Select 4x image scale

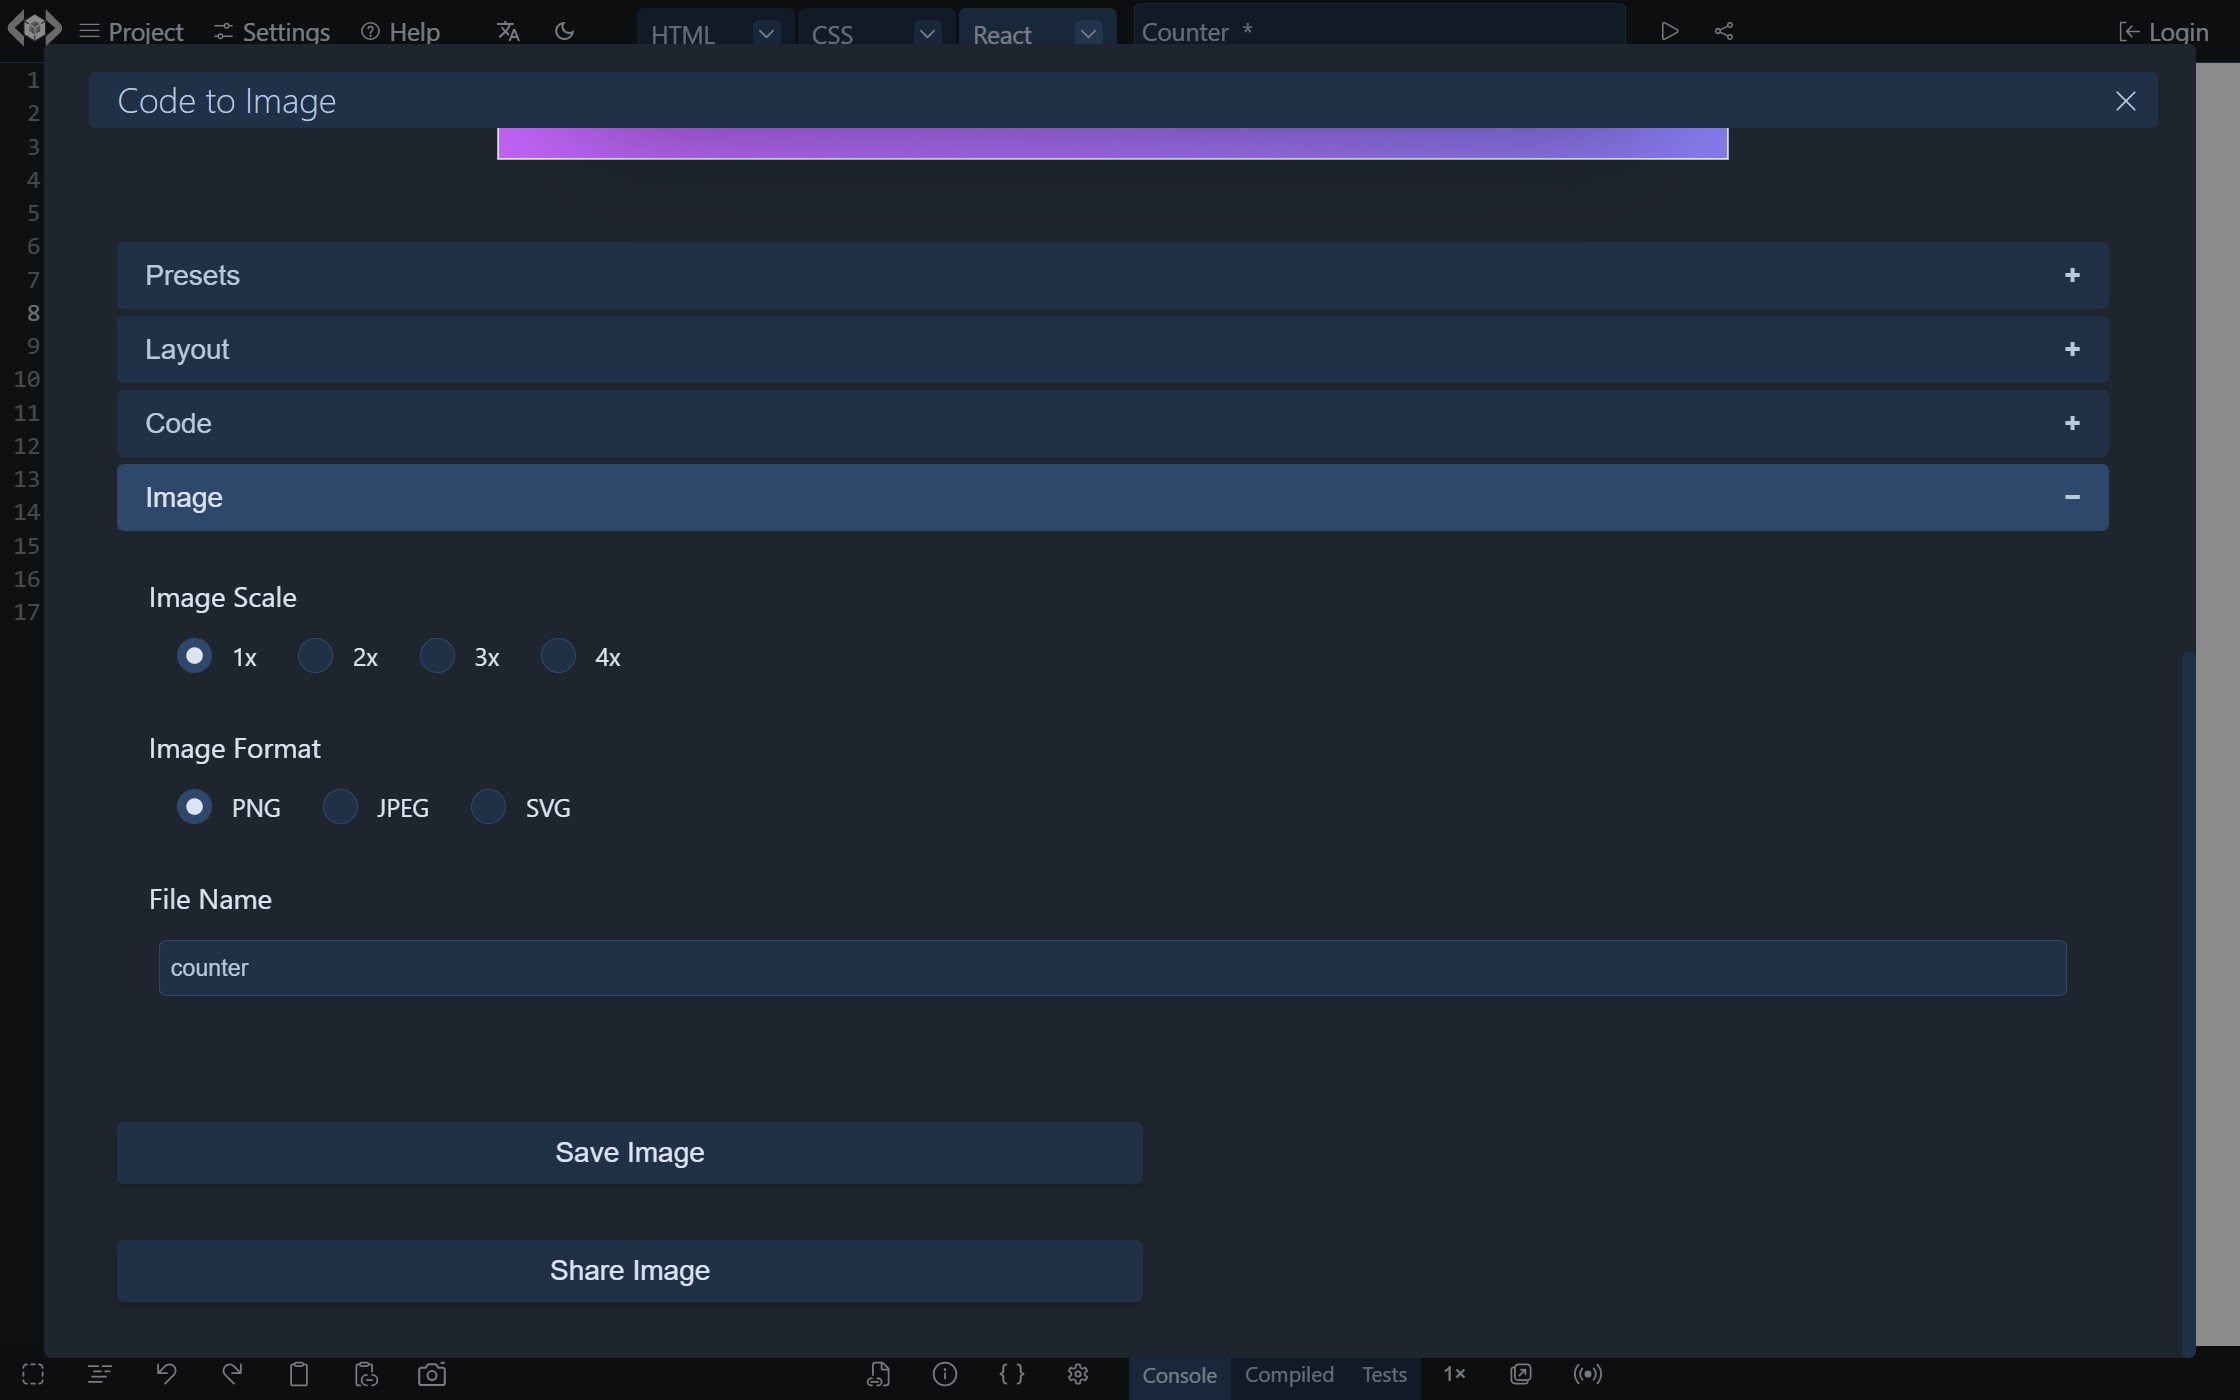558,657
